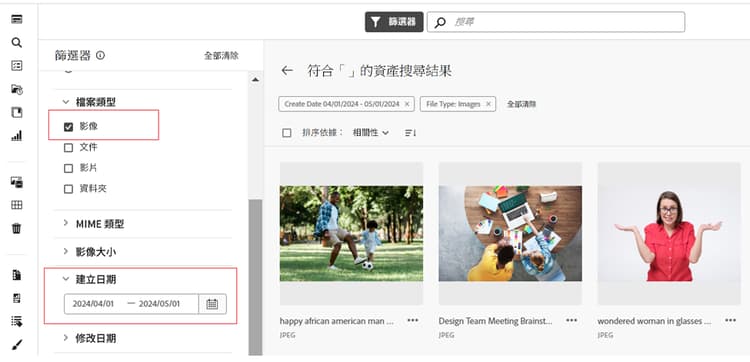Open the design team meeting thumbnail

tap(510, 233)
